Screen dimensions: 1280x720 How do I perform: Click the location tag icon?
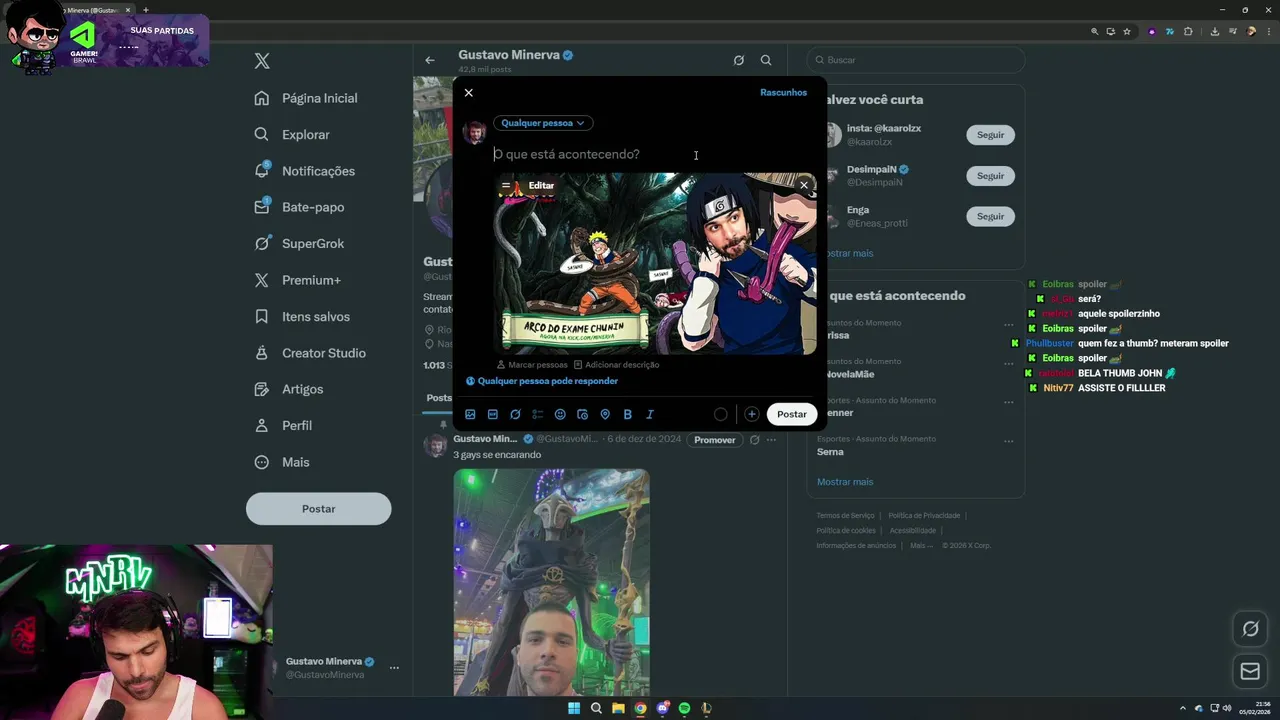[x=605, y=414]
